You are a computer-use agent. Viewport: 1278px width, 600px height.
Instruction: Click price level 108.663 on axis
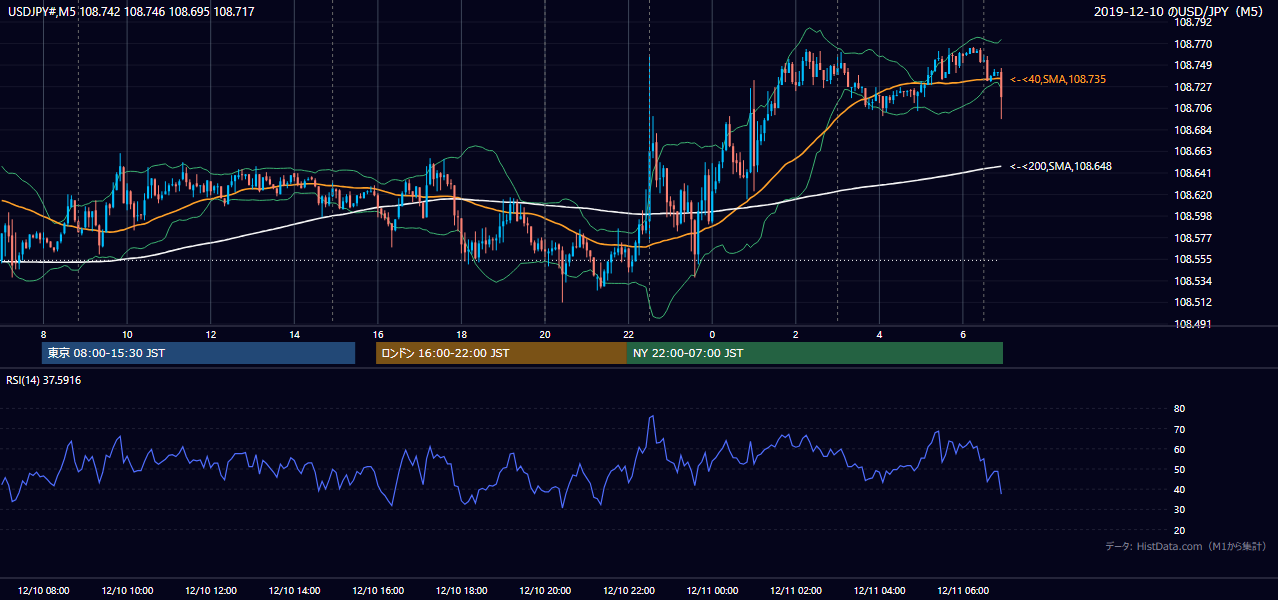tap(1192, 151)
